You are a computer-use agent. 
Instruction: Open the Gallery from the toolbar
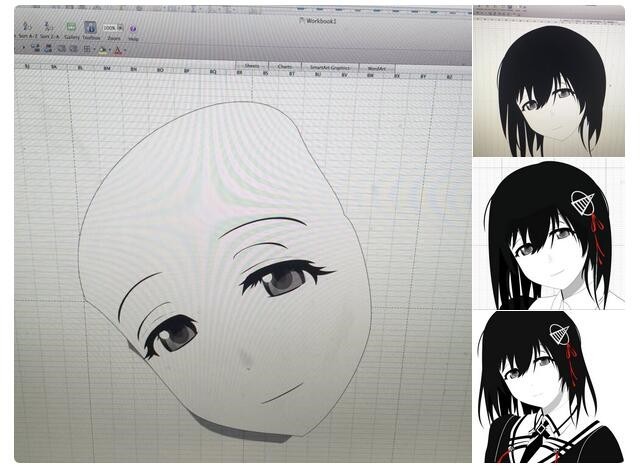point(72,27)
